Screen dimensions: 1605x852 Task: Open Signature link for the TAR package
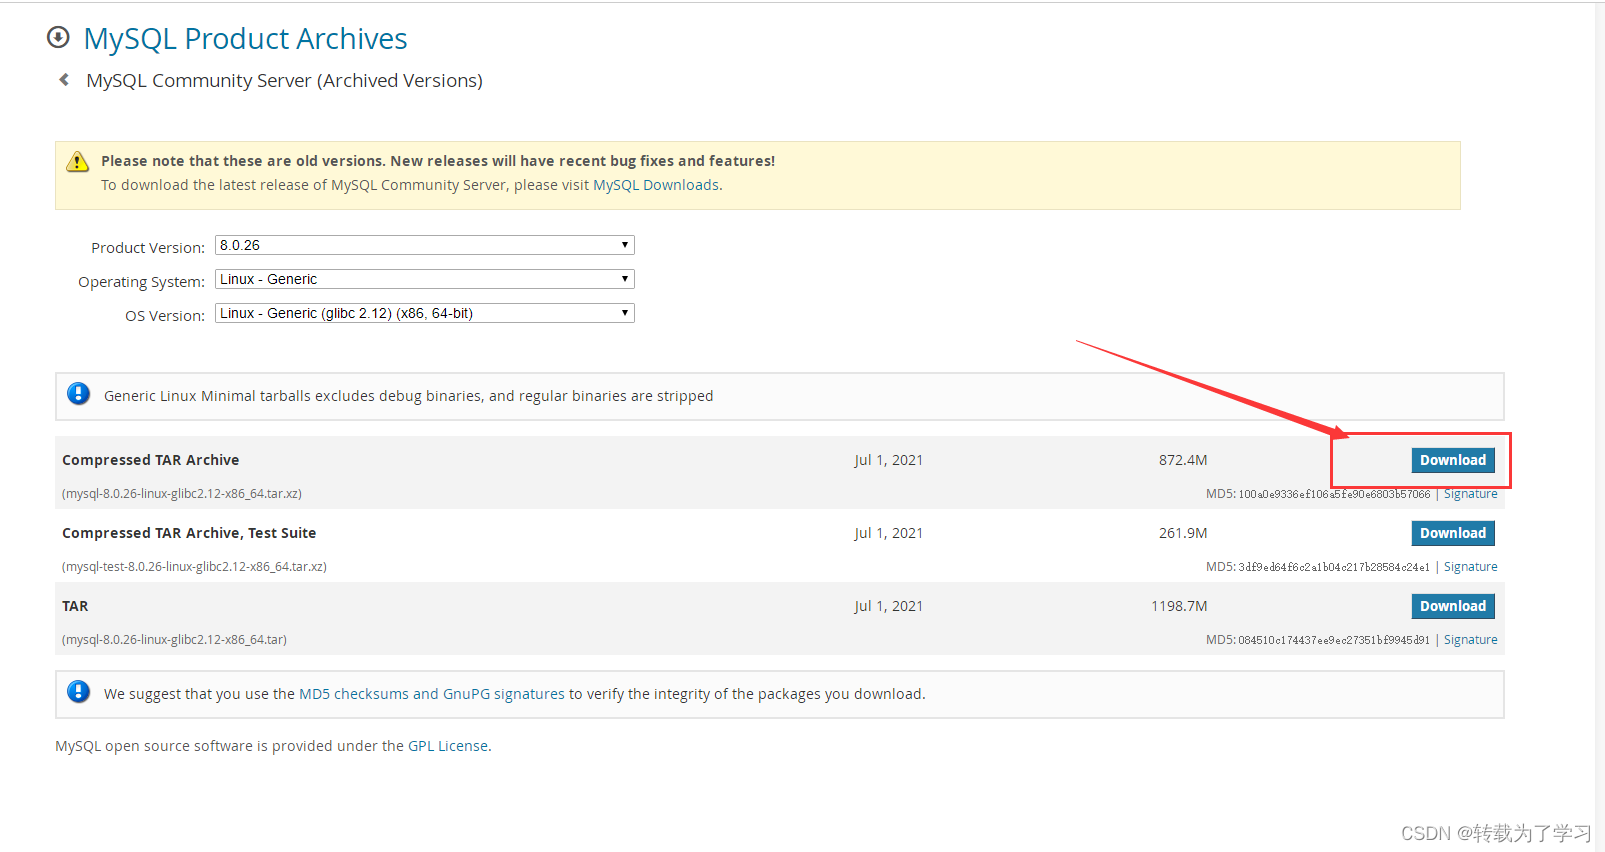1470,640
